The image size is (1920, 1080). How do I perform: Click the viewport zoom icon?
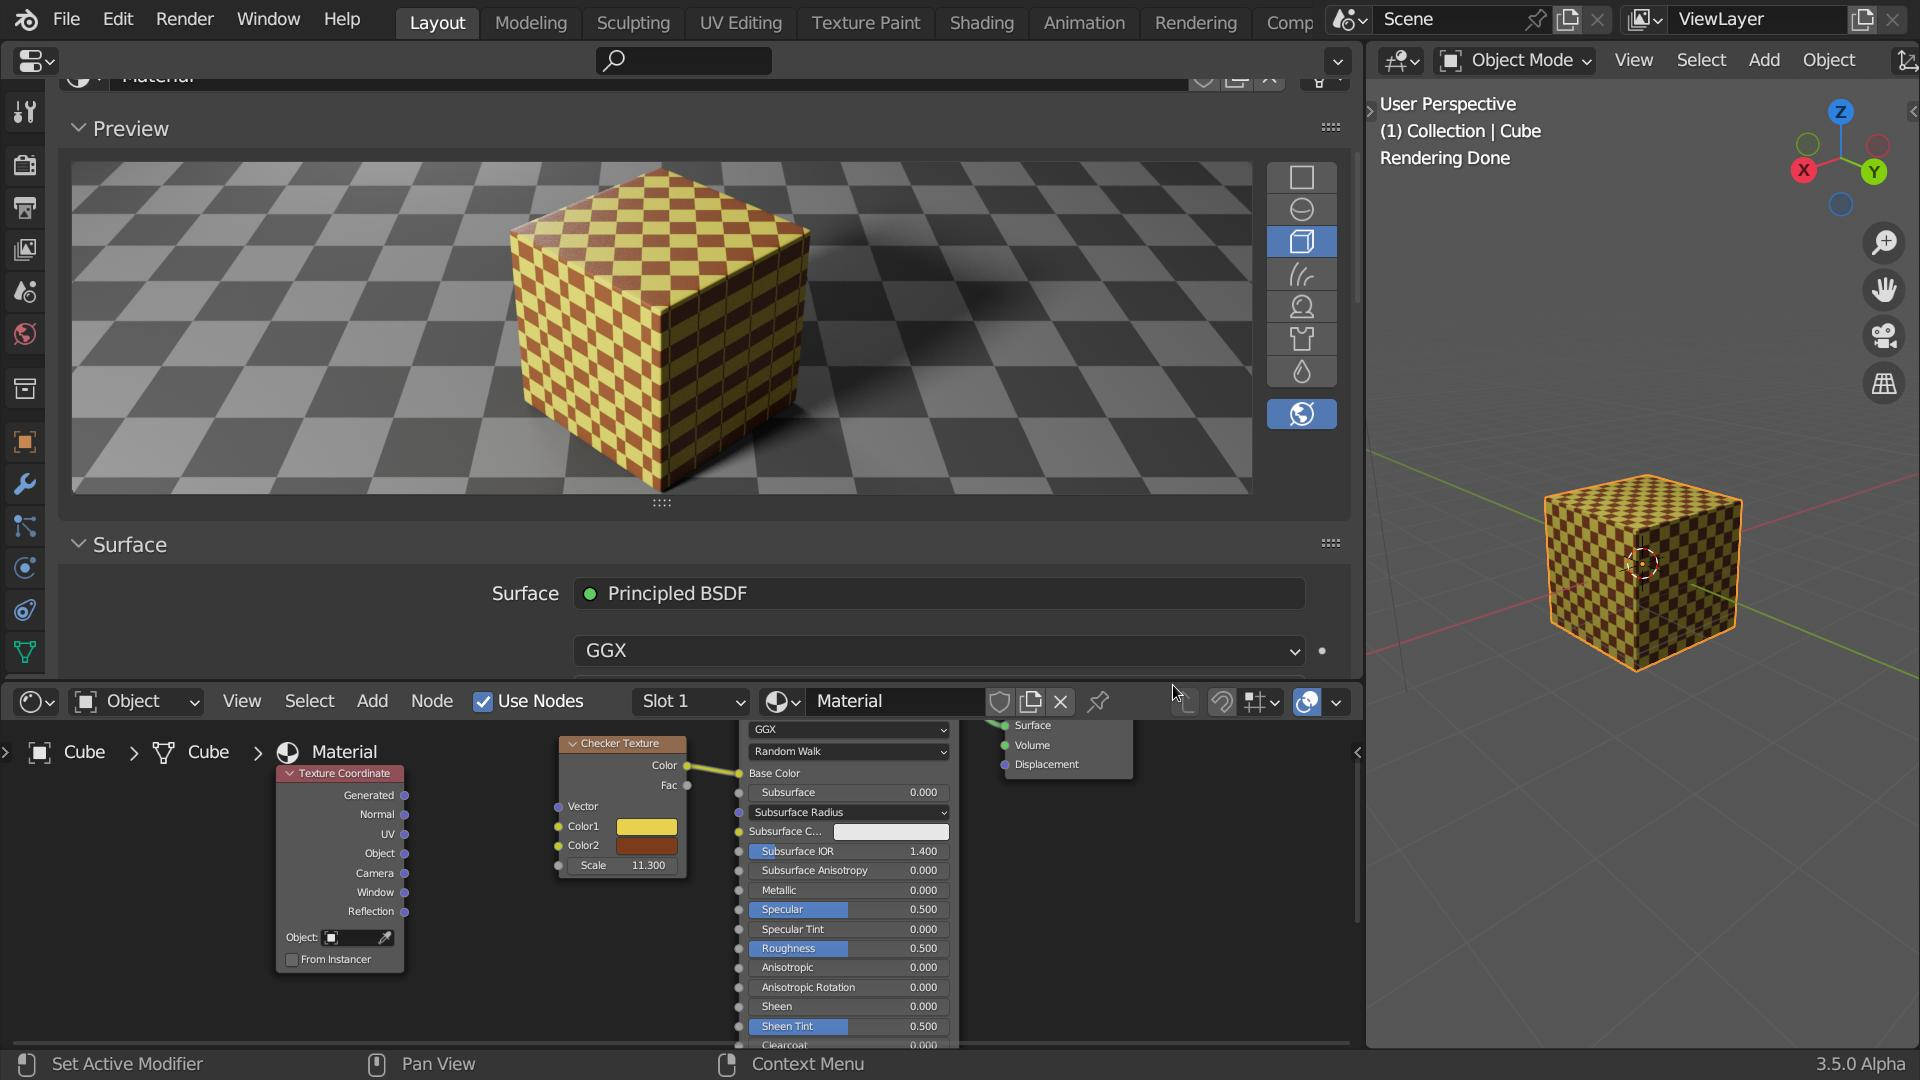click(x=1884, y=243)
